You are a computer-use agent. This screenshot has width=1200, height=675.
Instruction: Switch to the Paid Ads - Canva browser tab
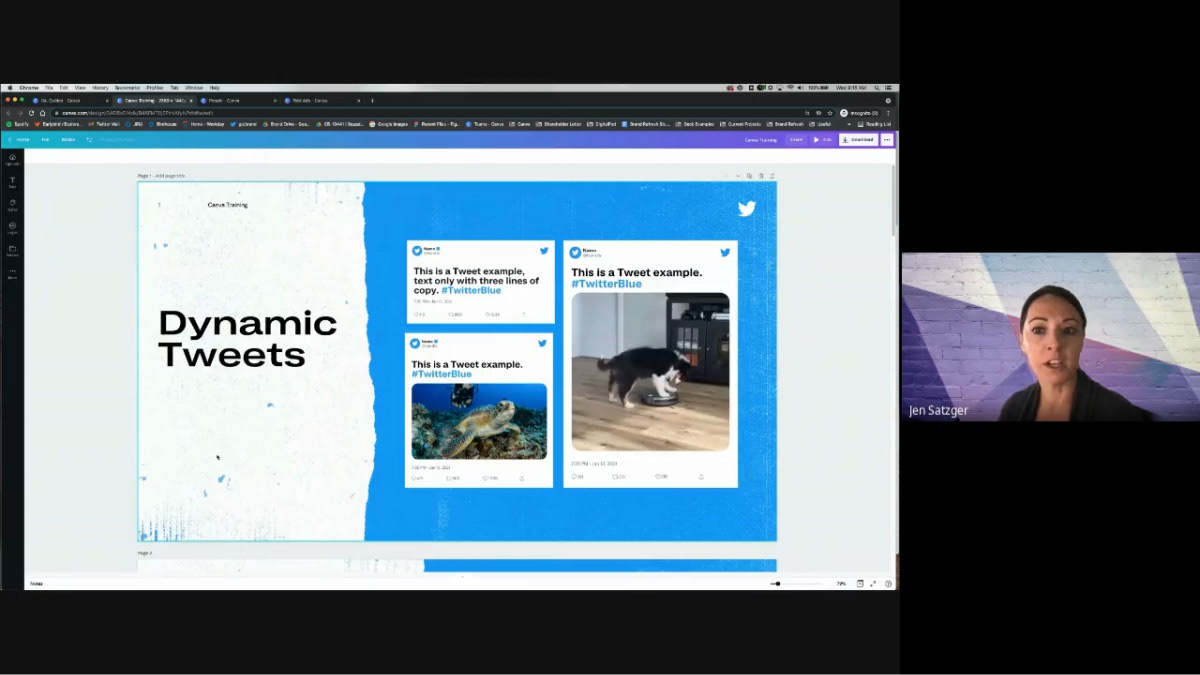tap(320, 100)
